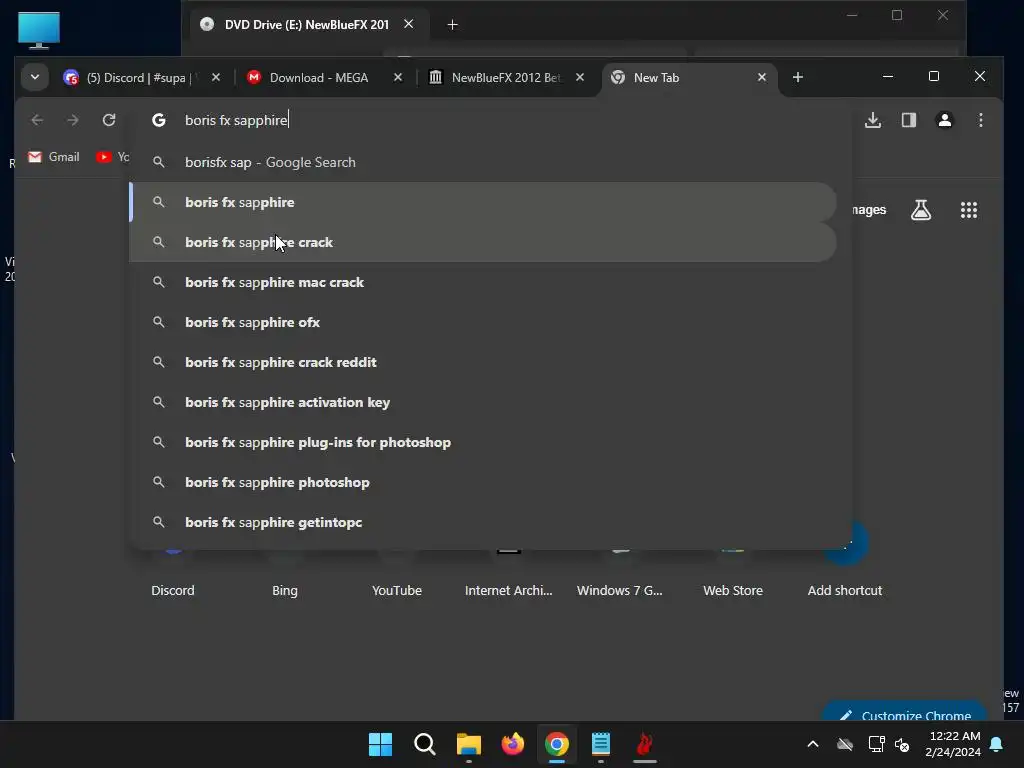This screenshot has width=1024, height=768.
Task: Switch to DVD Drive (E:) NewBlueFX tab in Explorer
Action: click(306, 25)
